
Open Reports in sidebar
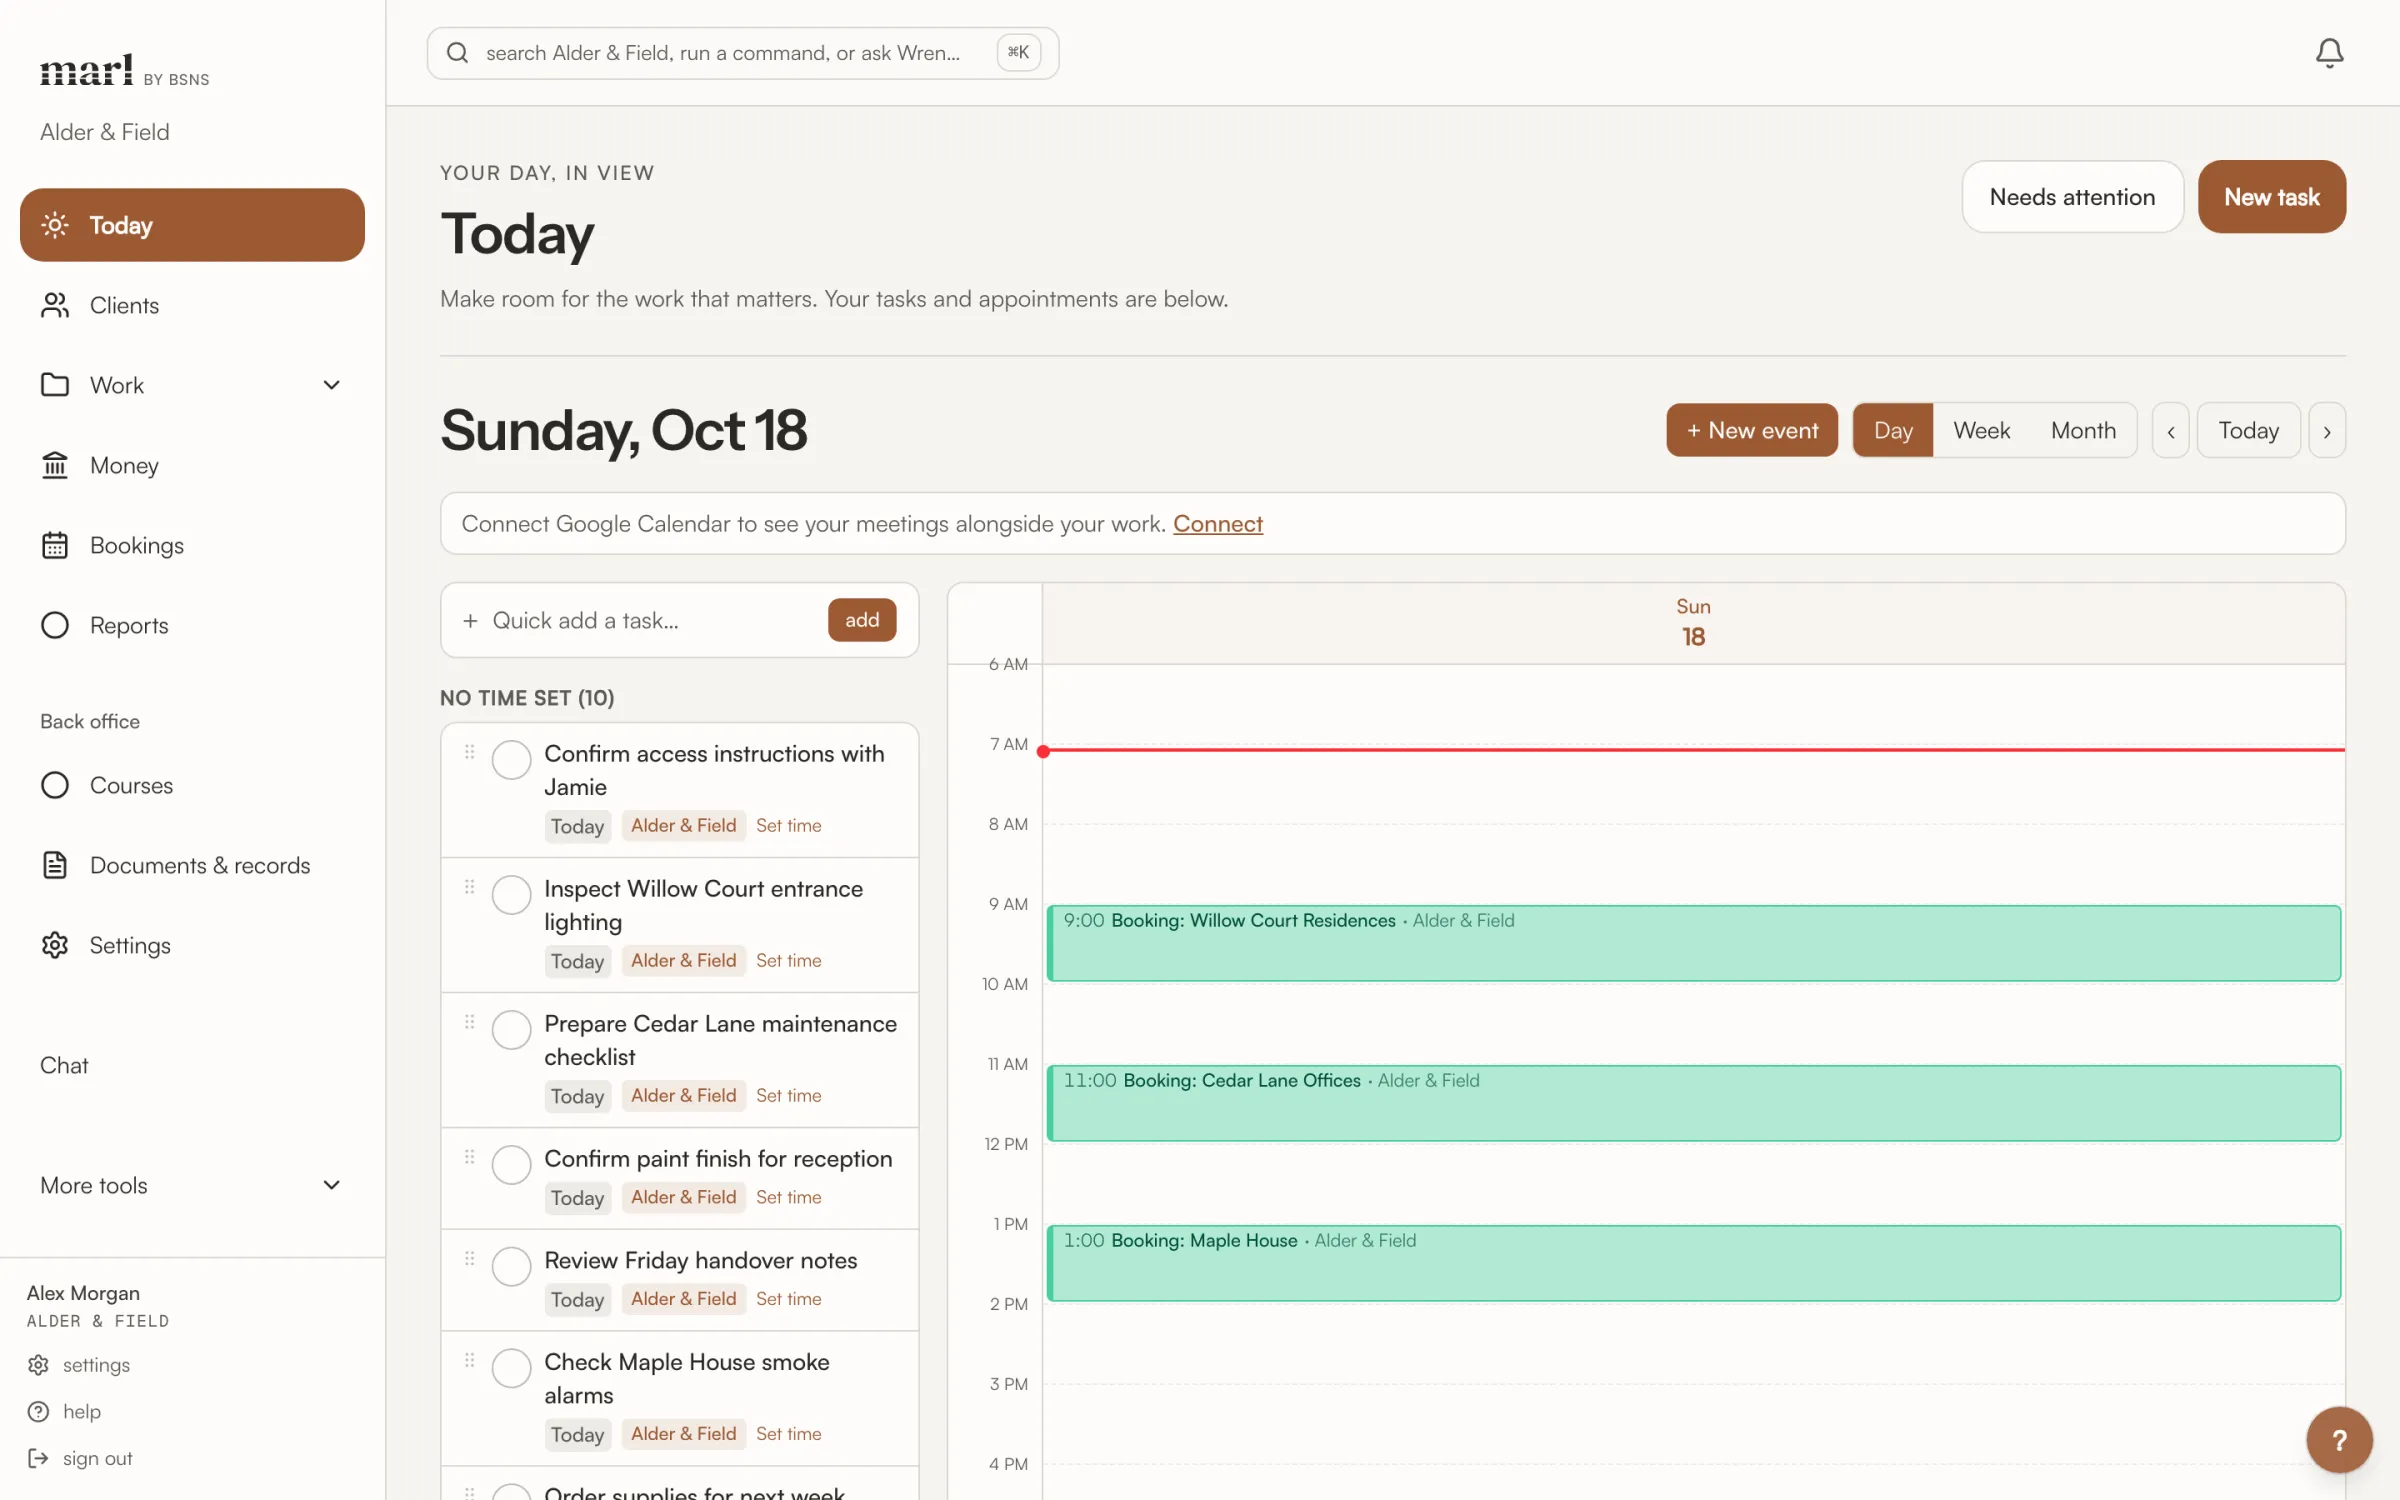tap(192, 625)
